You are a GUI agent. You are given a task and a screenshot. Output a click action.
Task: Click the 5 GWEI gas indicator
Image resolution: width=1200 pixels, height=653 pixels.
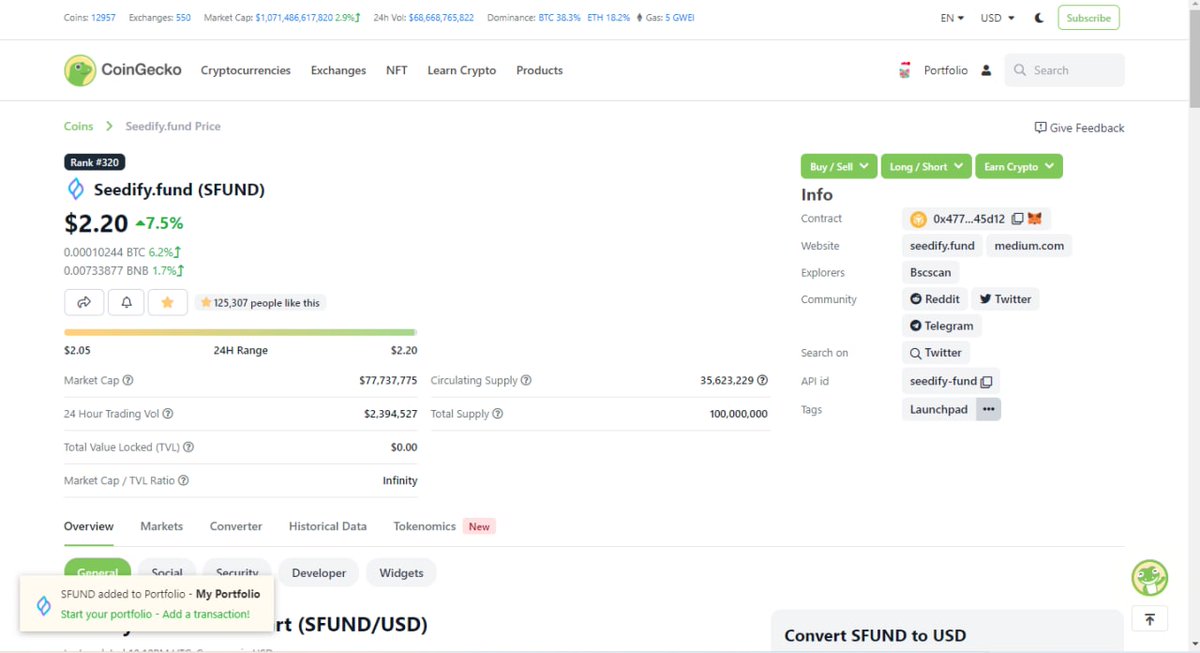pos(679,18)
